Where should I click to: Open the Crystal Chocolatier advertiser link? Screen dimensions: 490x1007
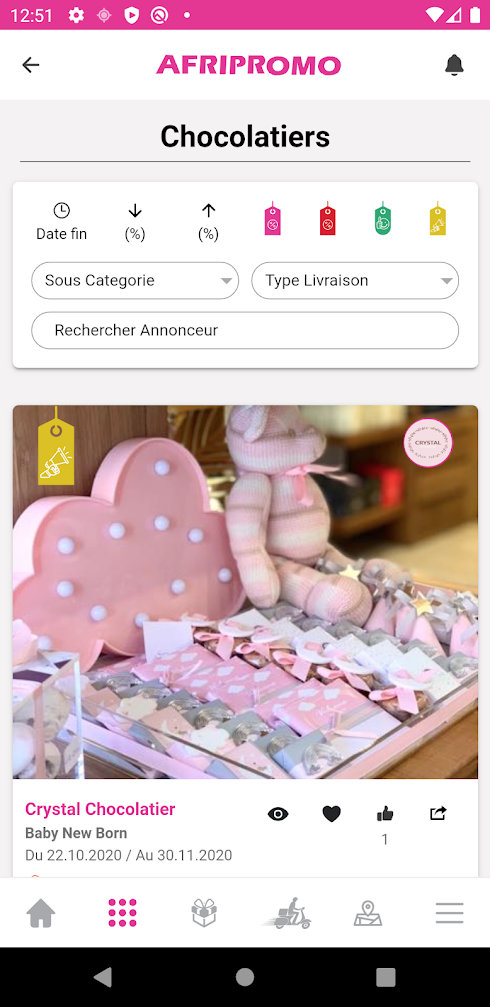point(100,809)
